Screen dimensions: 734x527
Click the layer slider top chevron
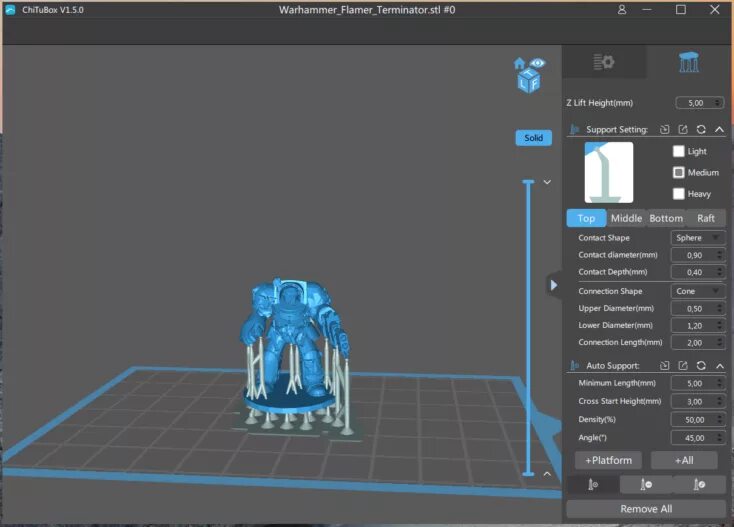coord(547,182)
